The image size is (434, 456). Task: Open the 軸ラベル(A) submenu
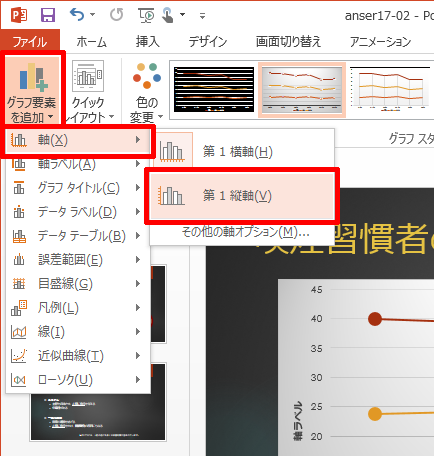coord(78,164)
